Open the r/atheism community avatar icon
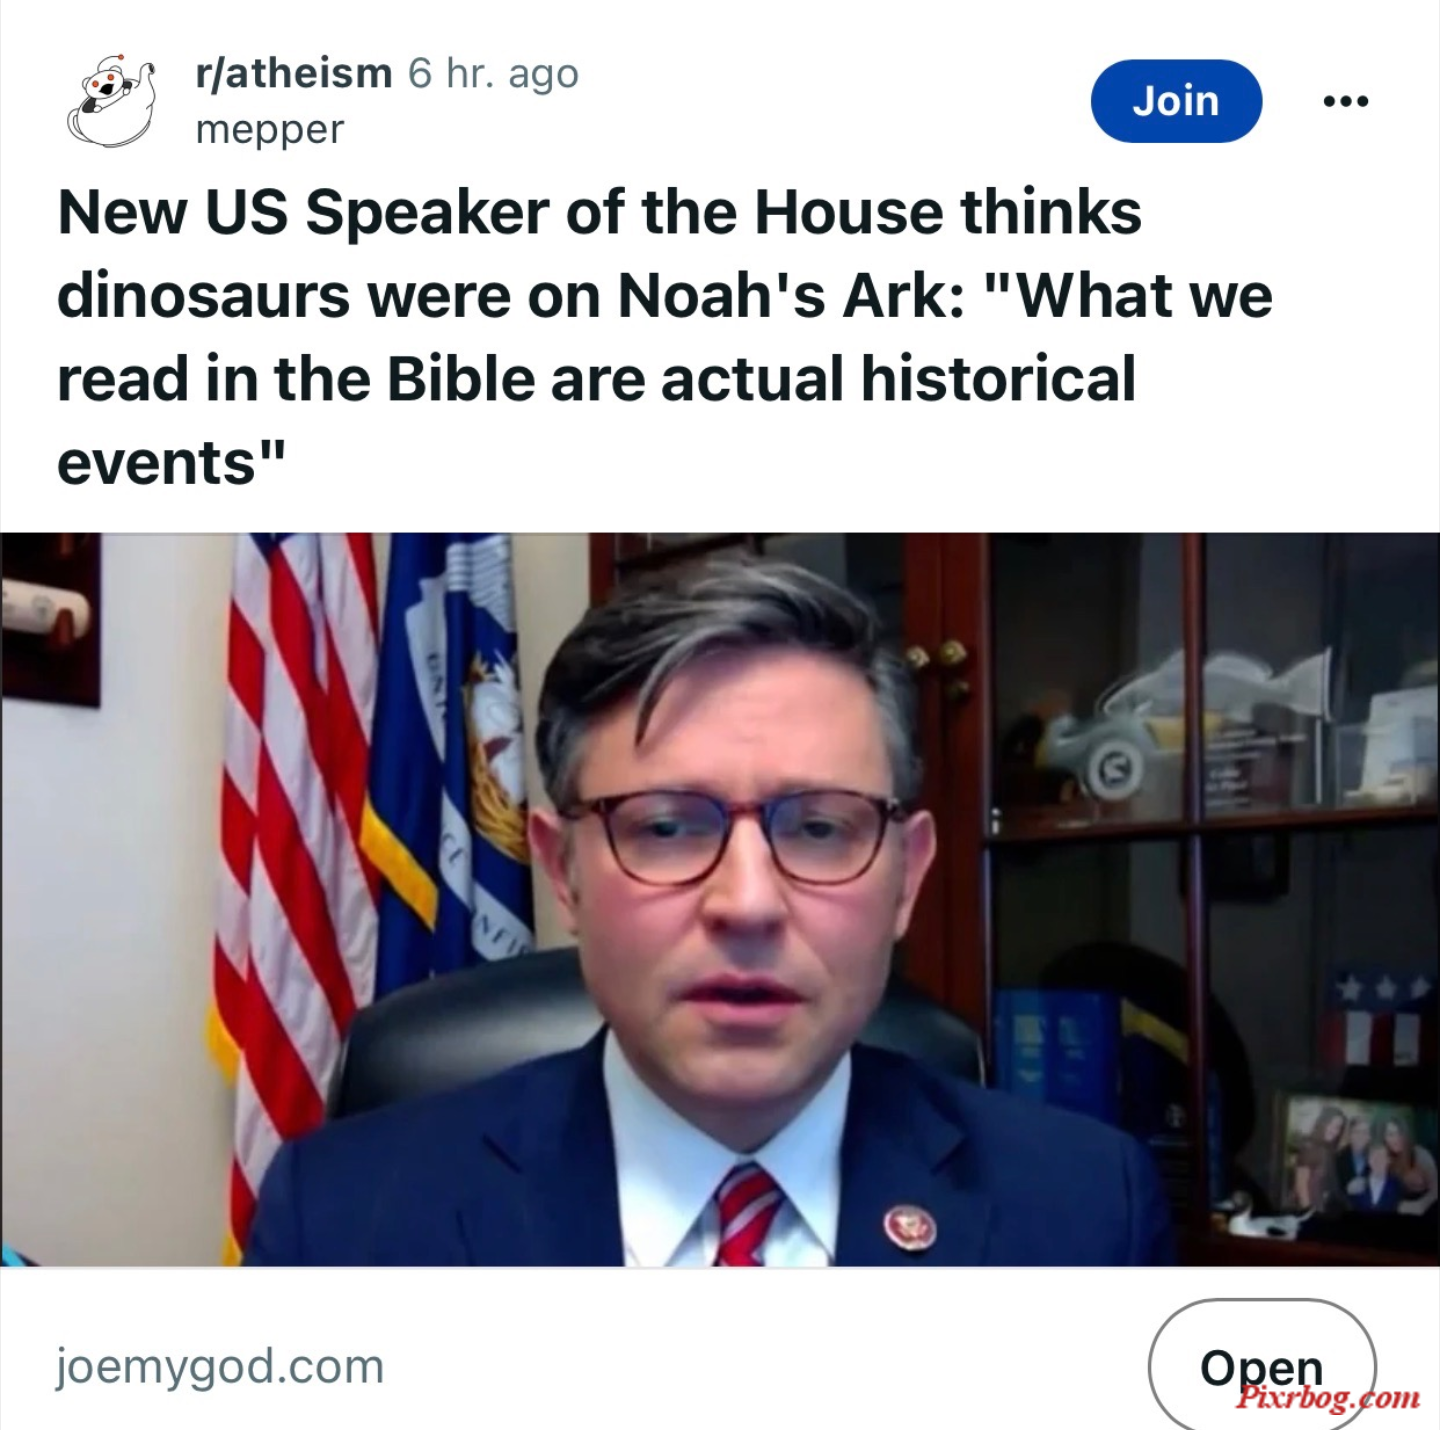The width and height of the screenshot is (1440, 1430). 111,100
